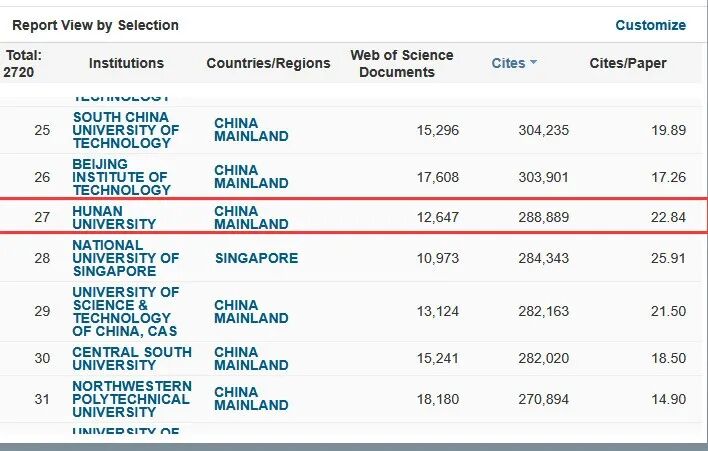Click the Report View by Selection title
Image resolution: width=708 pixels, height=451 pixels.
pyautogui.click(x=95, y=25)
